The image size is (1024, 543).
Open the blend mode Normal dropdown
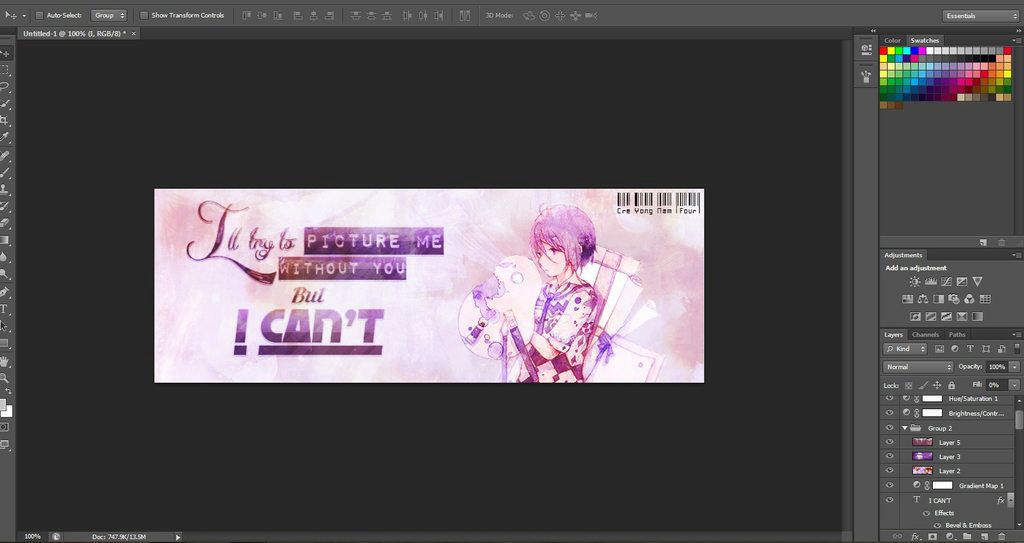[x=918, y=367]
